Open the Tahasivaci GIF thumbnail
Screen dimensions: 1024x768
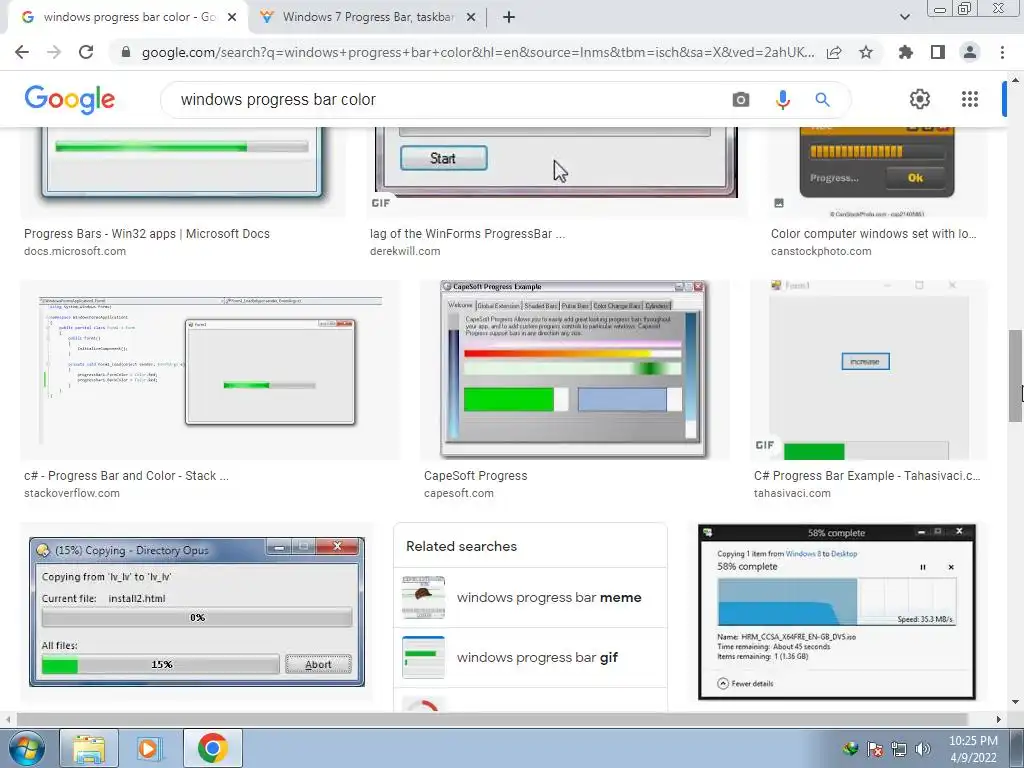point(869,370)
